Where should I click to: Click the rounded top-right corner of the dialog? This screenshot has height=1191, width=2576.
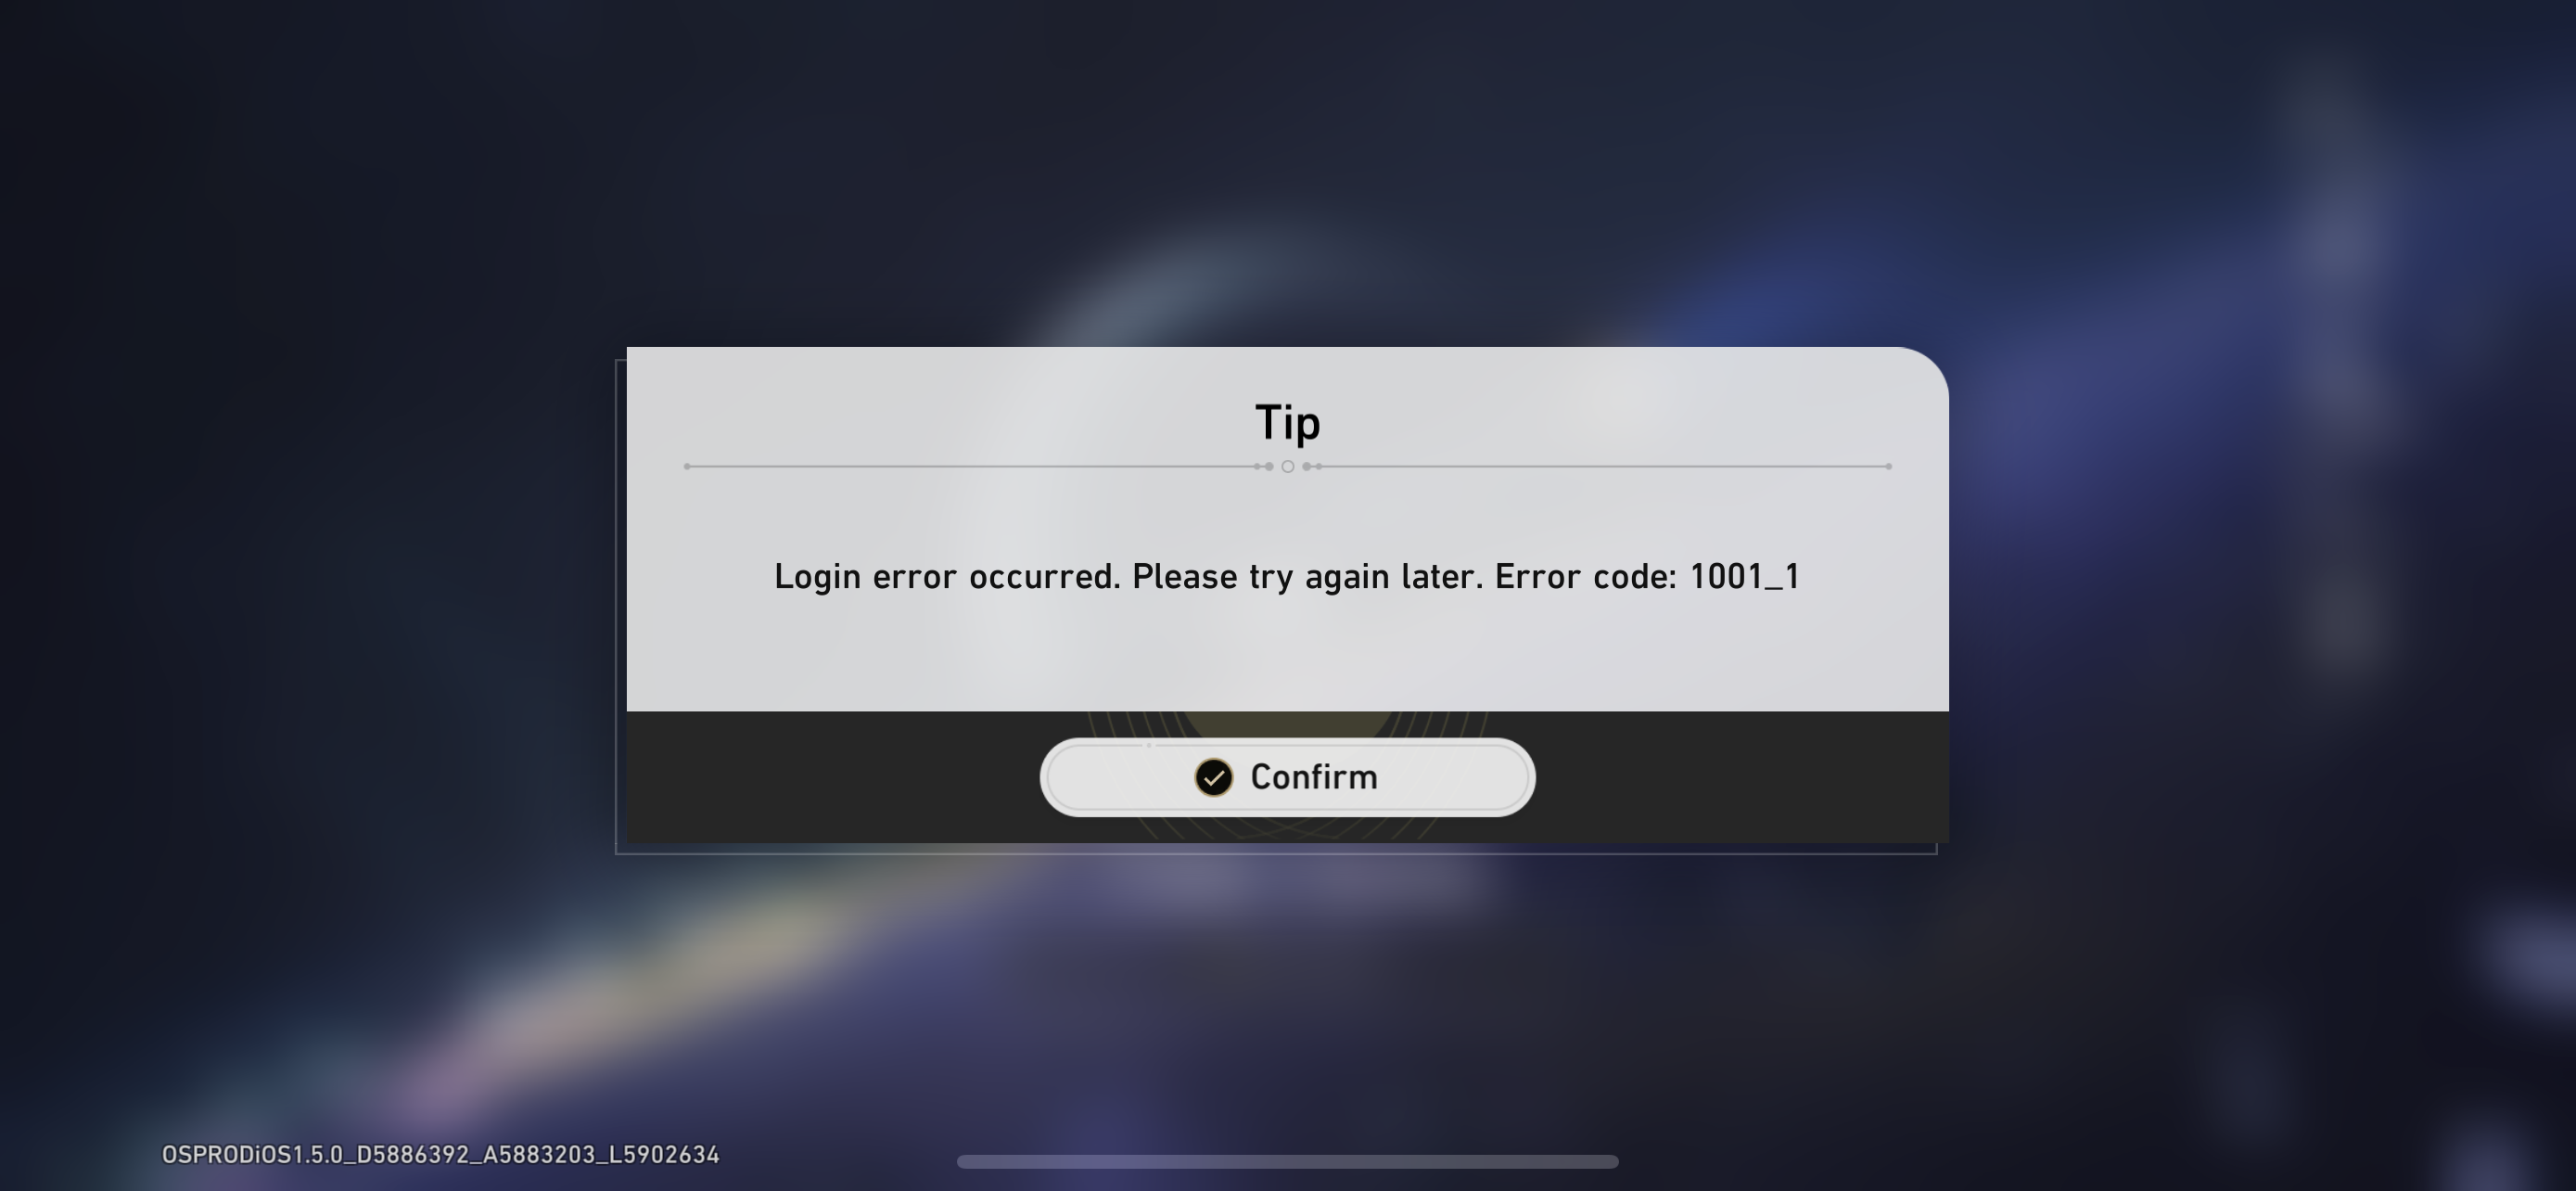(x=1920, y=373)
